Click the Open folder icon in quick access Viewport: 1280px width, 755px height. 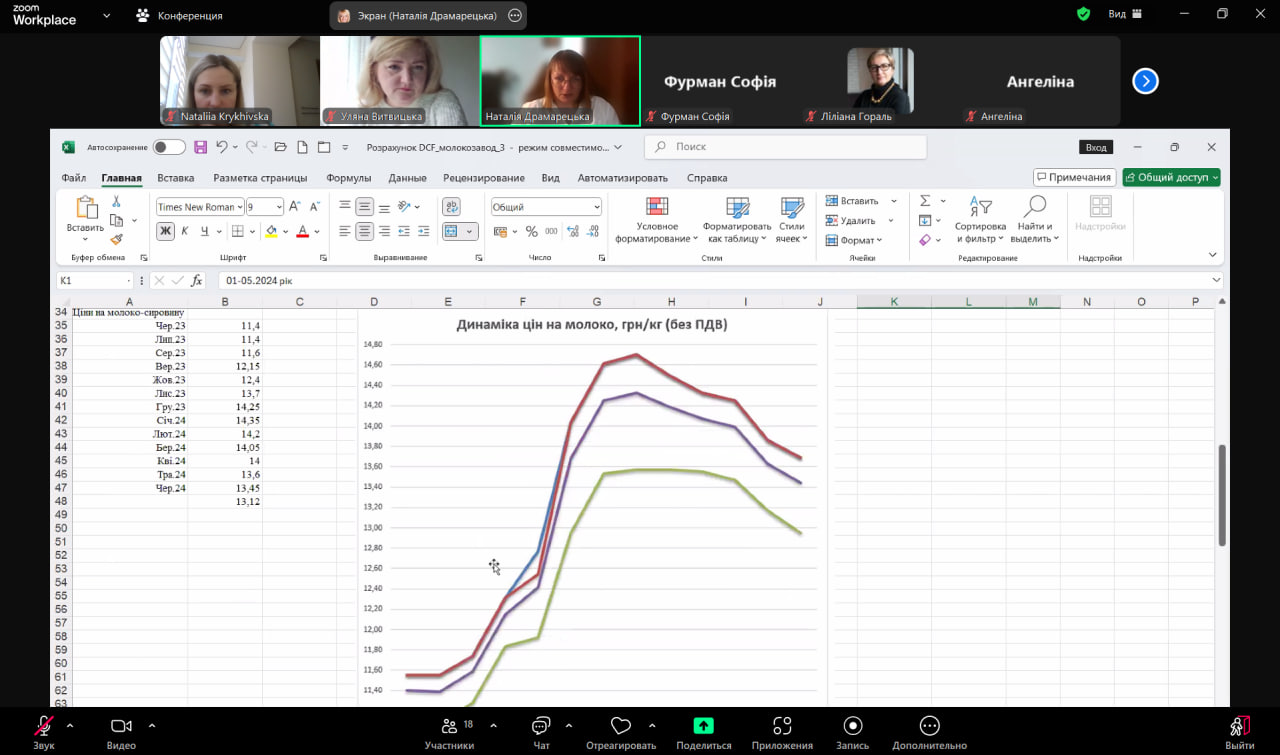280,147
